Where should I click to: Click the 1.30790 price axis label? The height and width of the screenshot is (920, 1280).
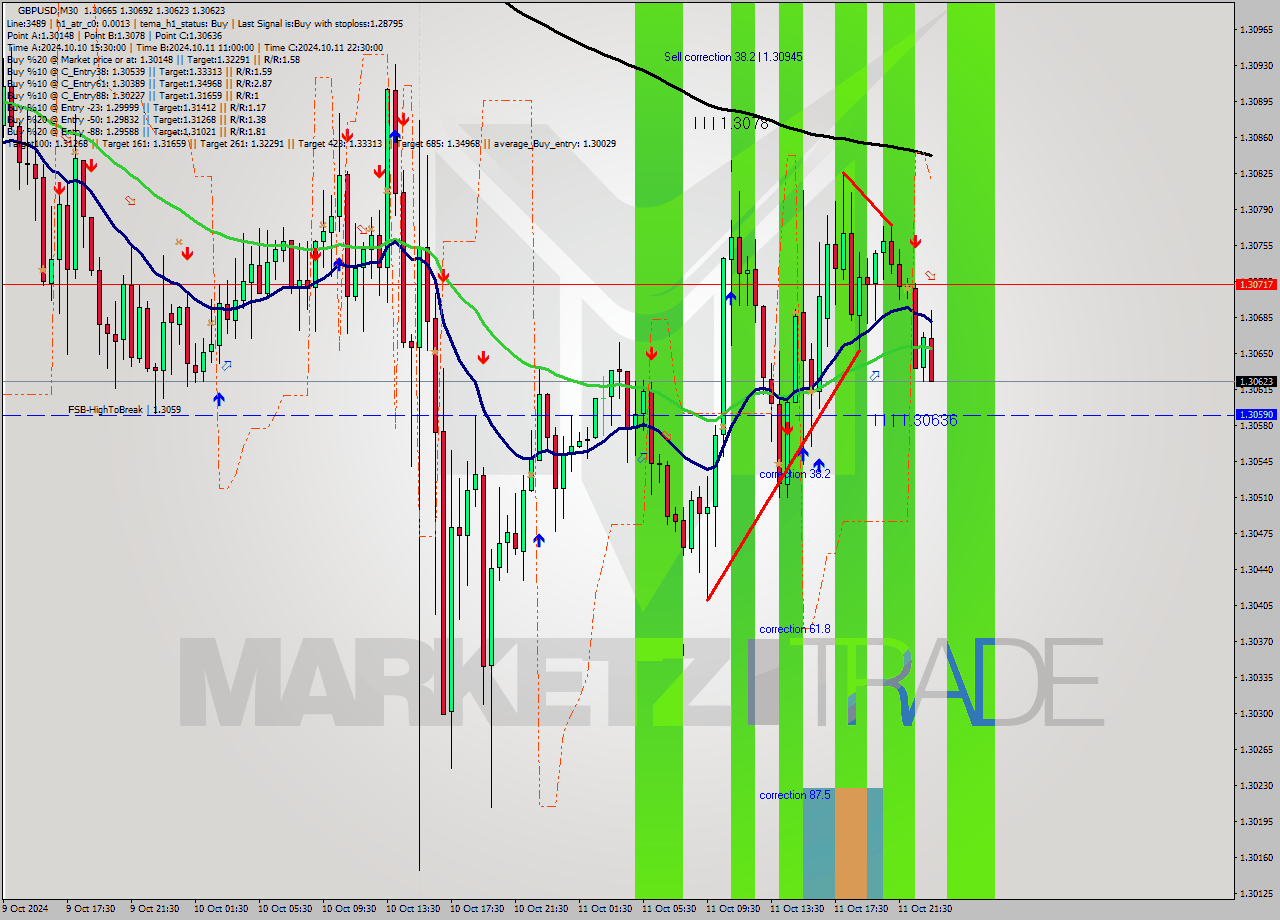(x=1255, y=210)
